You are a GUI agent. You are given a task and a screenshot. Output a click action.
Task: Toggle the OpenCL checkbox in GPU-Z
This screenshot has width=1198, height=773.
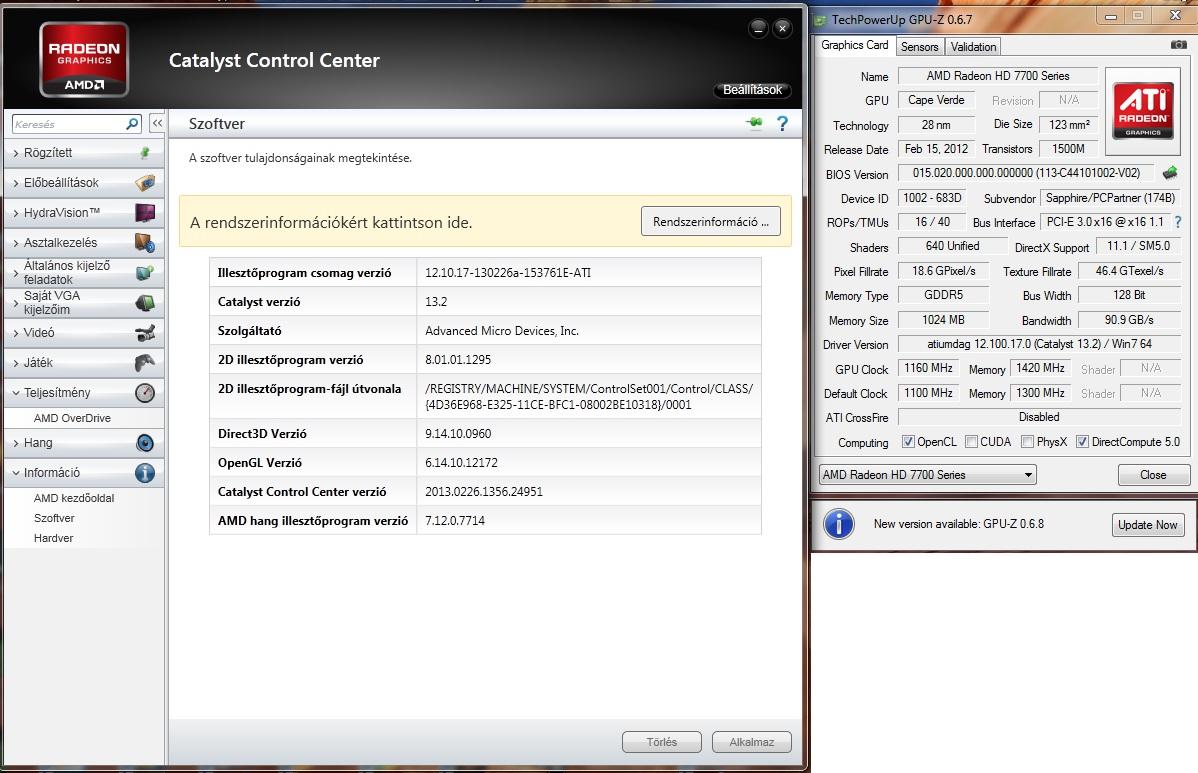tap(908, 441)
